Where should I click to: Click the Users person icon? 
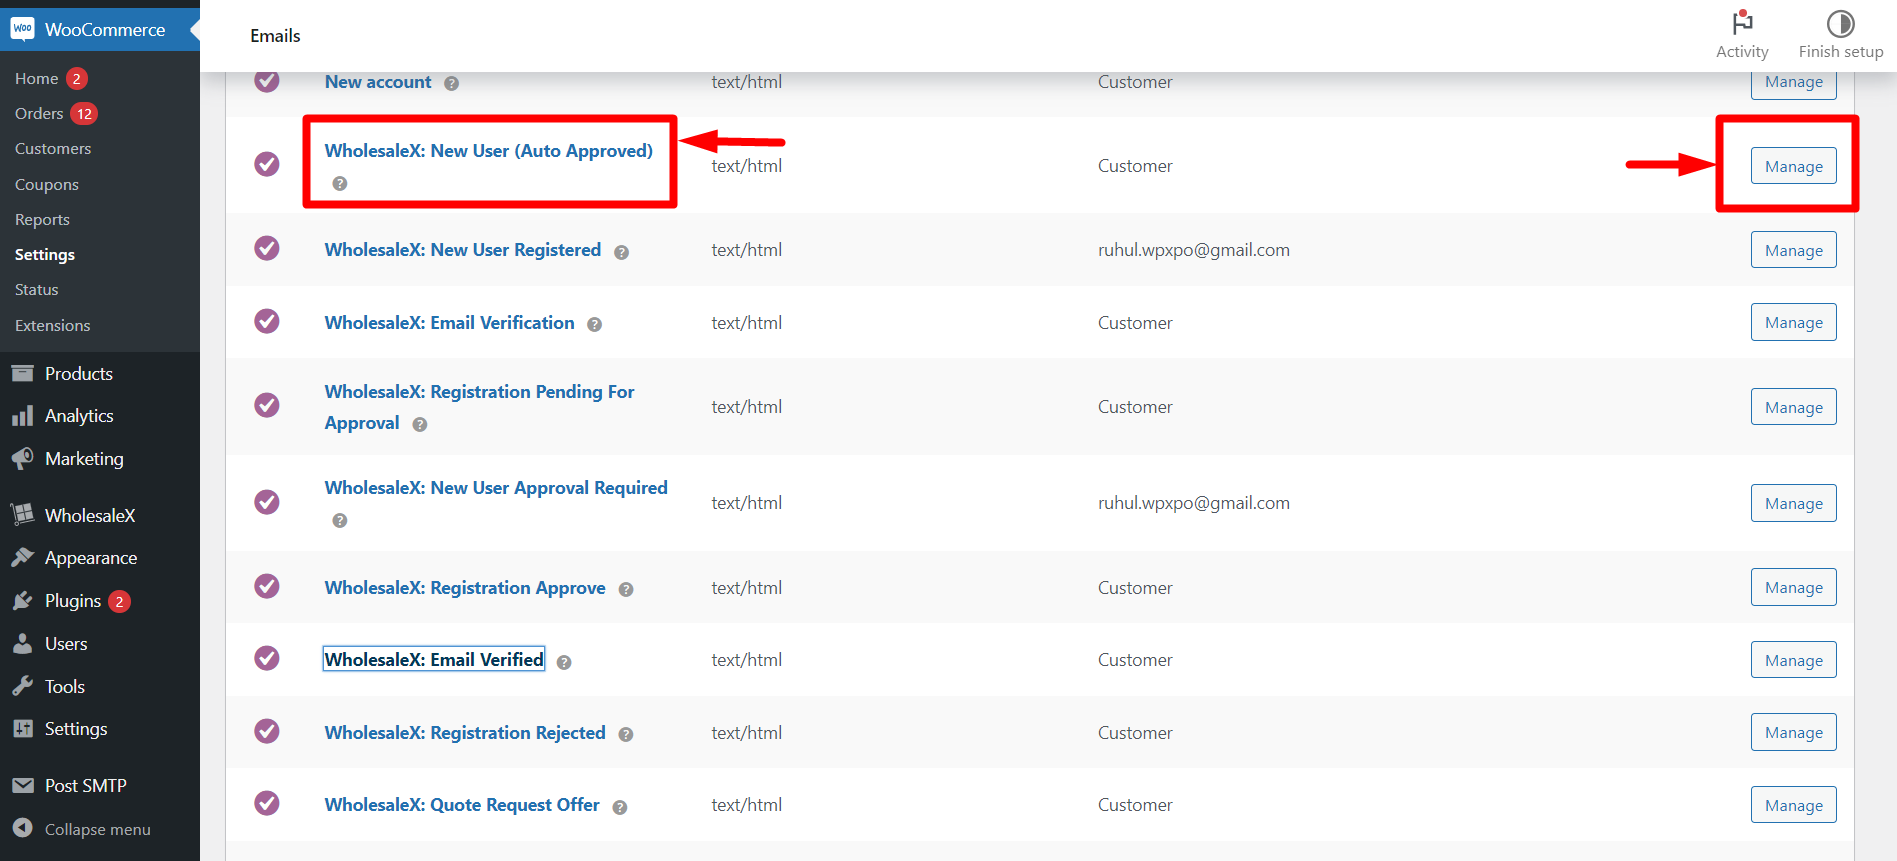tap(22, 644)
